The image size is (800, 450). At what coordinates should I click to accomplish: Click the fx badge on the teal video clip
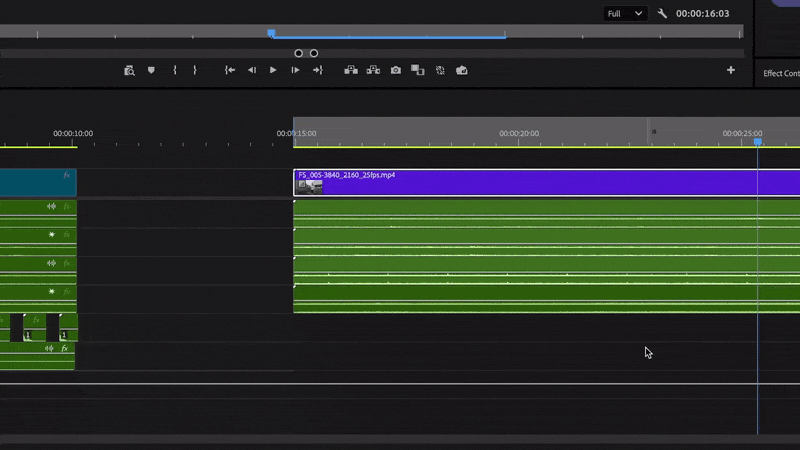(66, 175)
